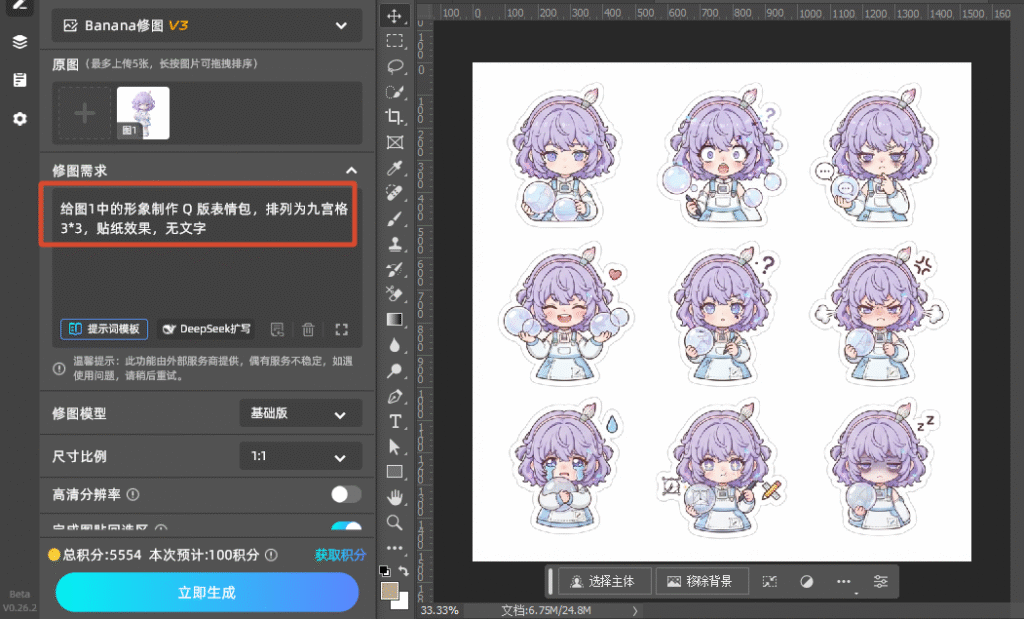Select the 图1 uploaded image thumbnail
Viewport: 1024px width, 619px height.
pos(143,113)
